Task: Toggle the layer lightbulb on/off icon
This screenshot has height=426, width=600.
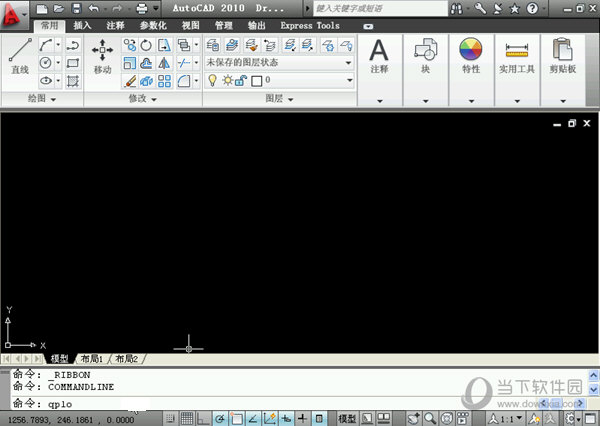Action: 212,79
